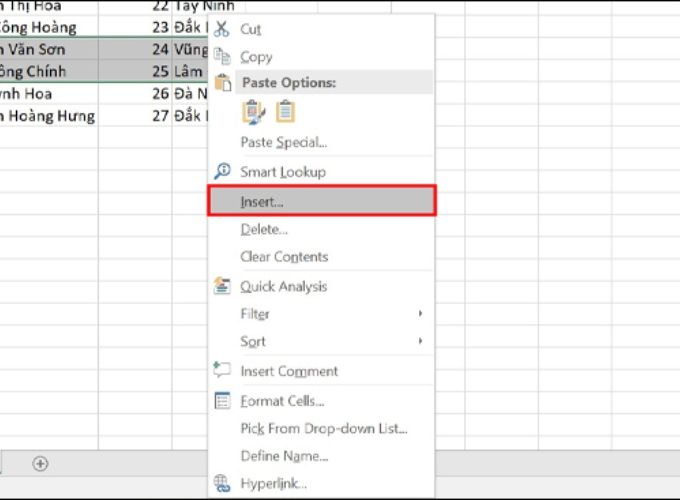Open Paste Special dialog
Screen dimensions: 680x500
coord(321,142)
